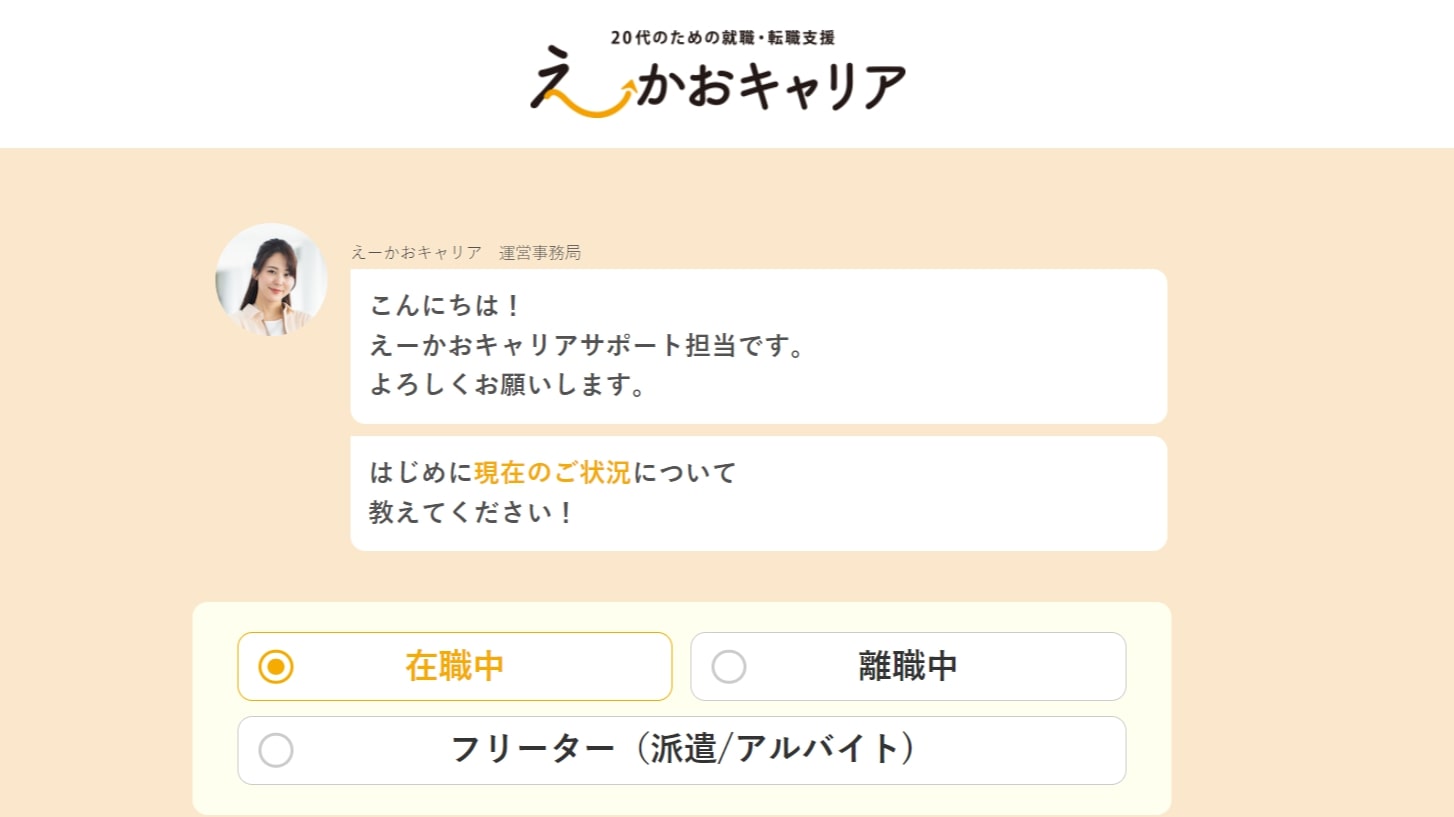Click the 教えてください！ message line

(x=472, y=513)
